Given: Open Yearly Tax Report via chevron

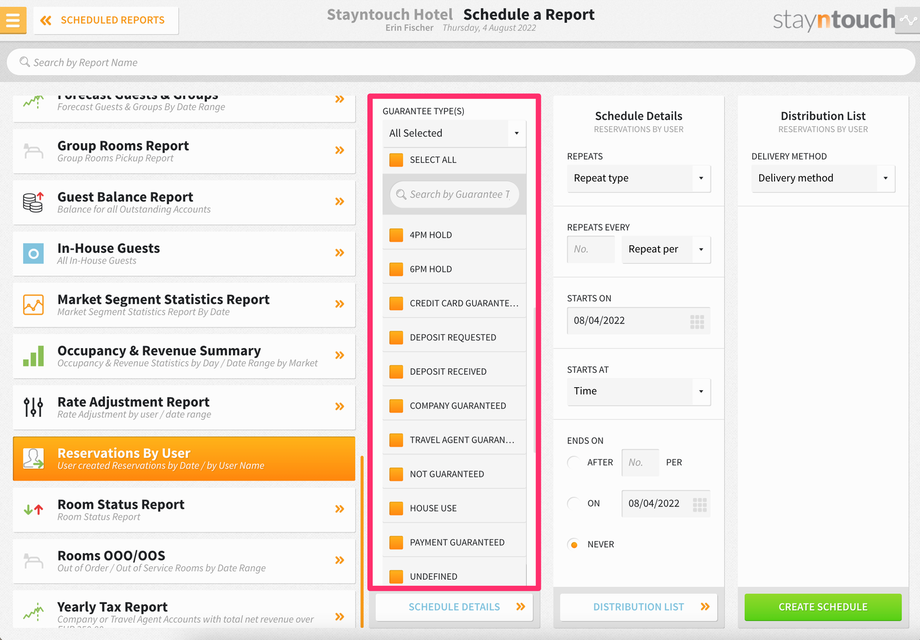Looking at the screenshot, I should click(339, 617).
